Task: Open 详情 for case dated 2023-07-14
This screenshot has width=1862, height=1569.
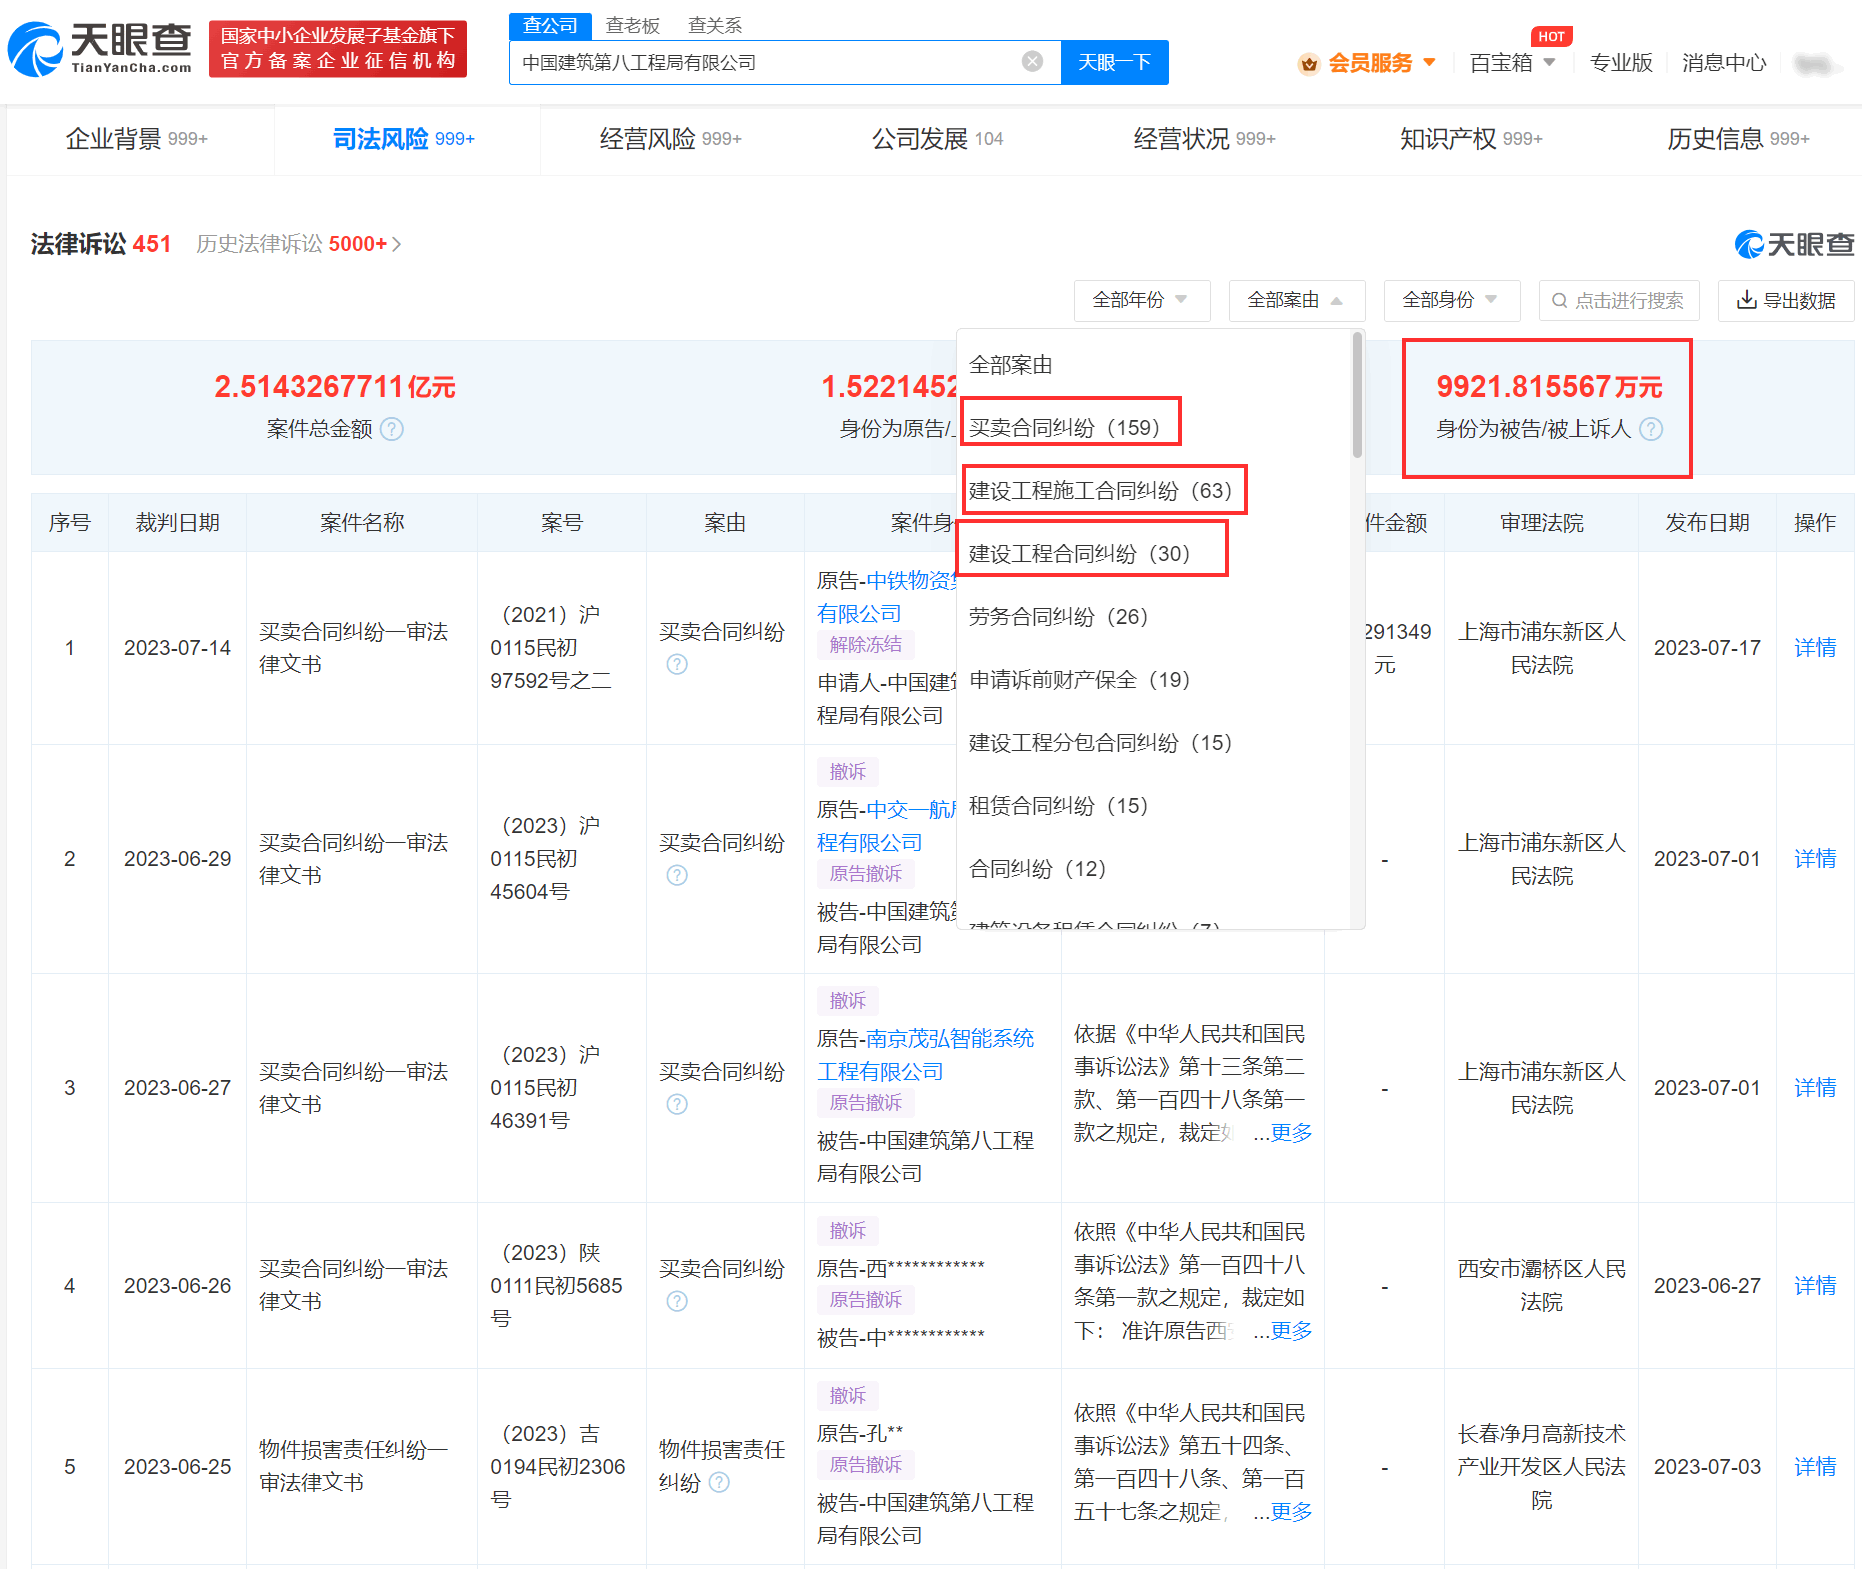Action: pyautogui.click(x=1815, y=648)
